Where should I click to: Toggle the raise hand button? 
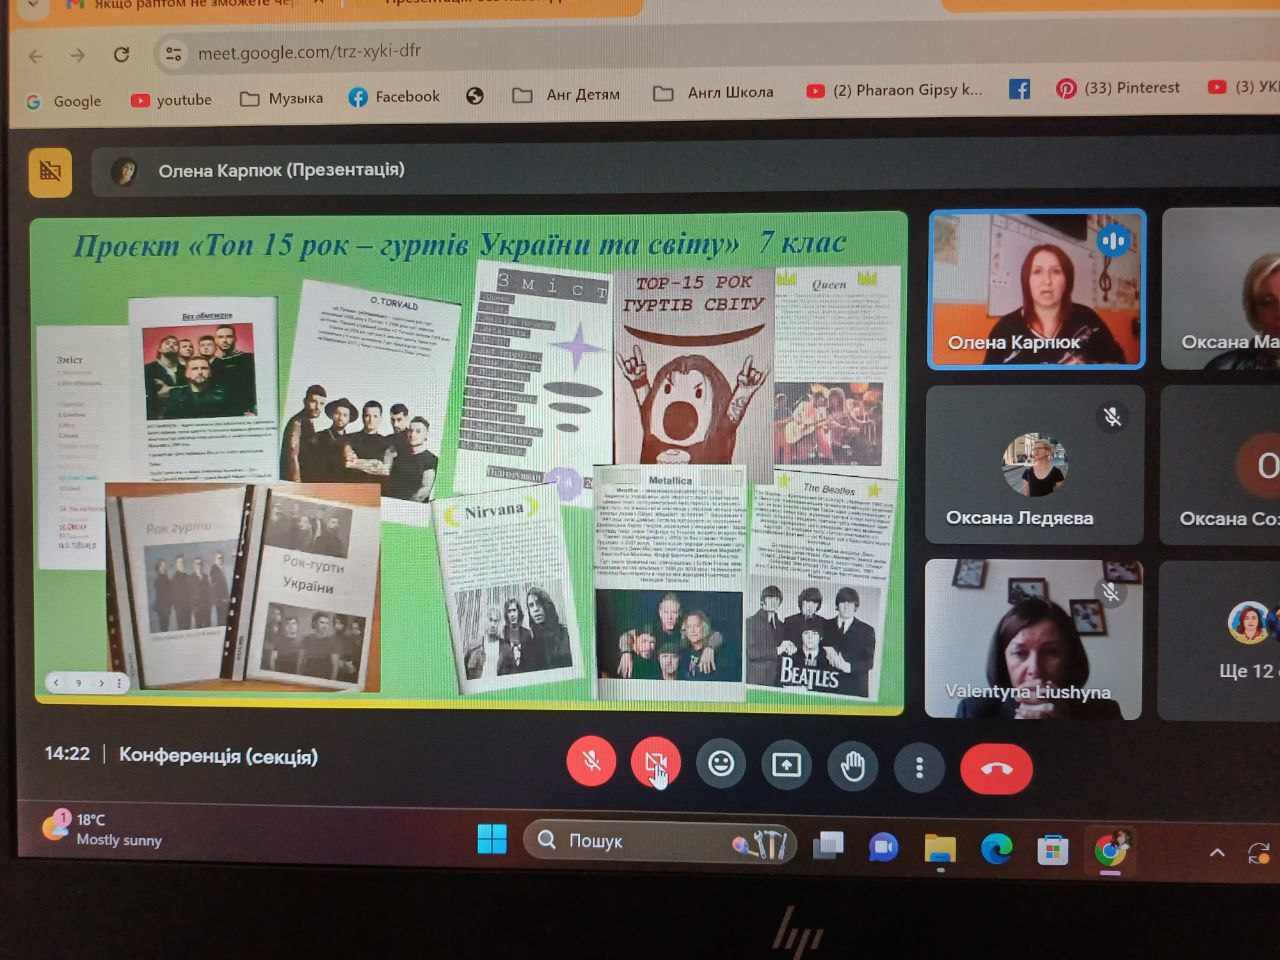tap(853, 767)
